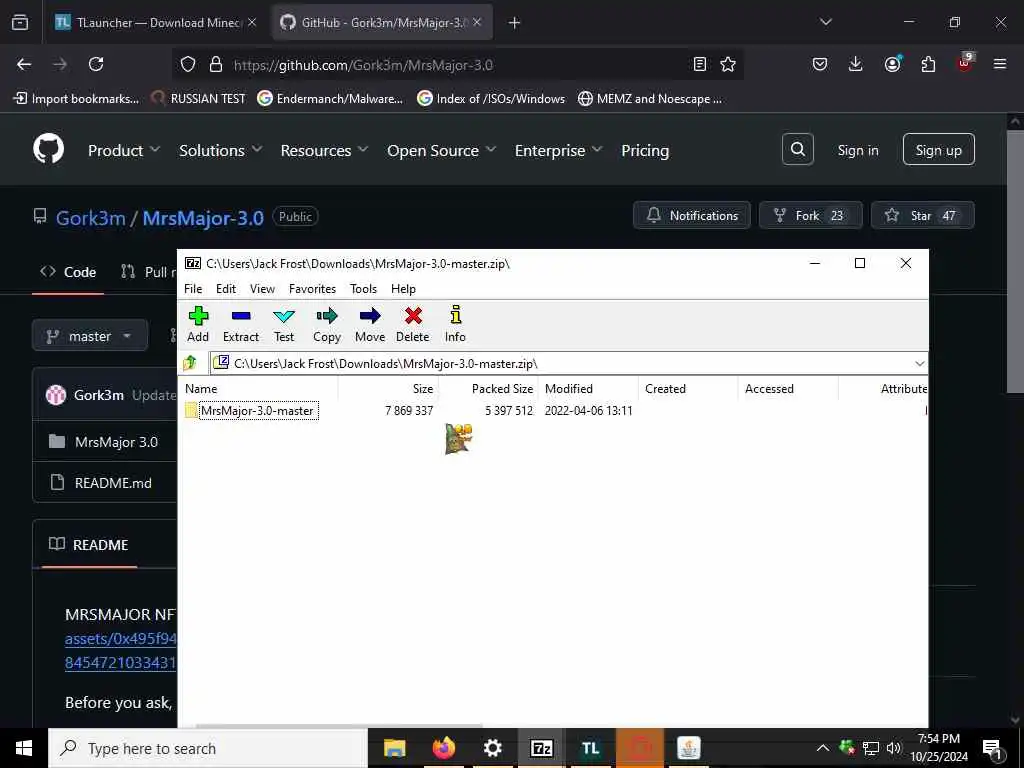The height and width of the screenshot is (768, 1024).
Task: Click the Sign in link
Action: [x=857, y=150]
